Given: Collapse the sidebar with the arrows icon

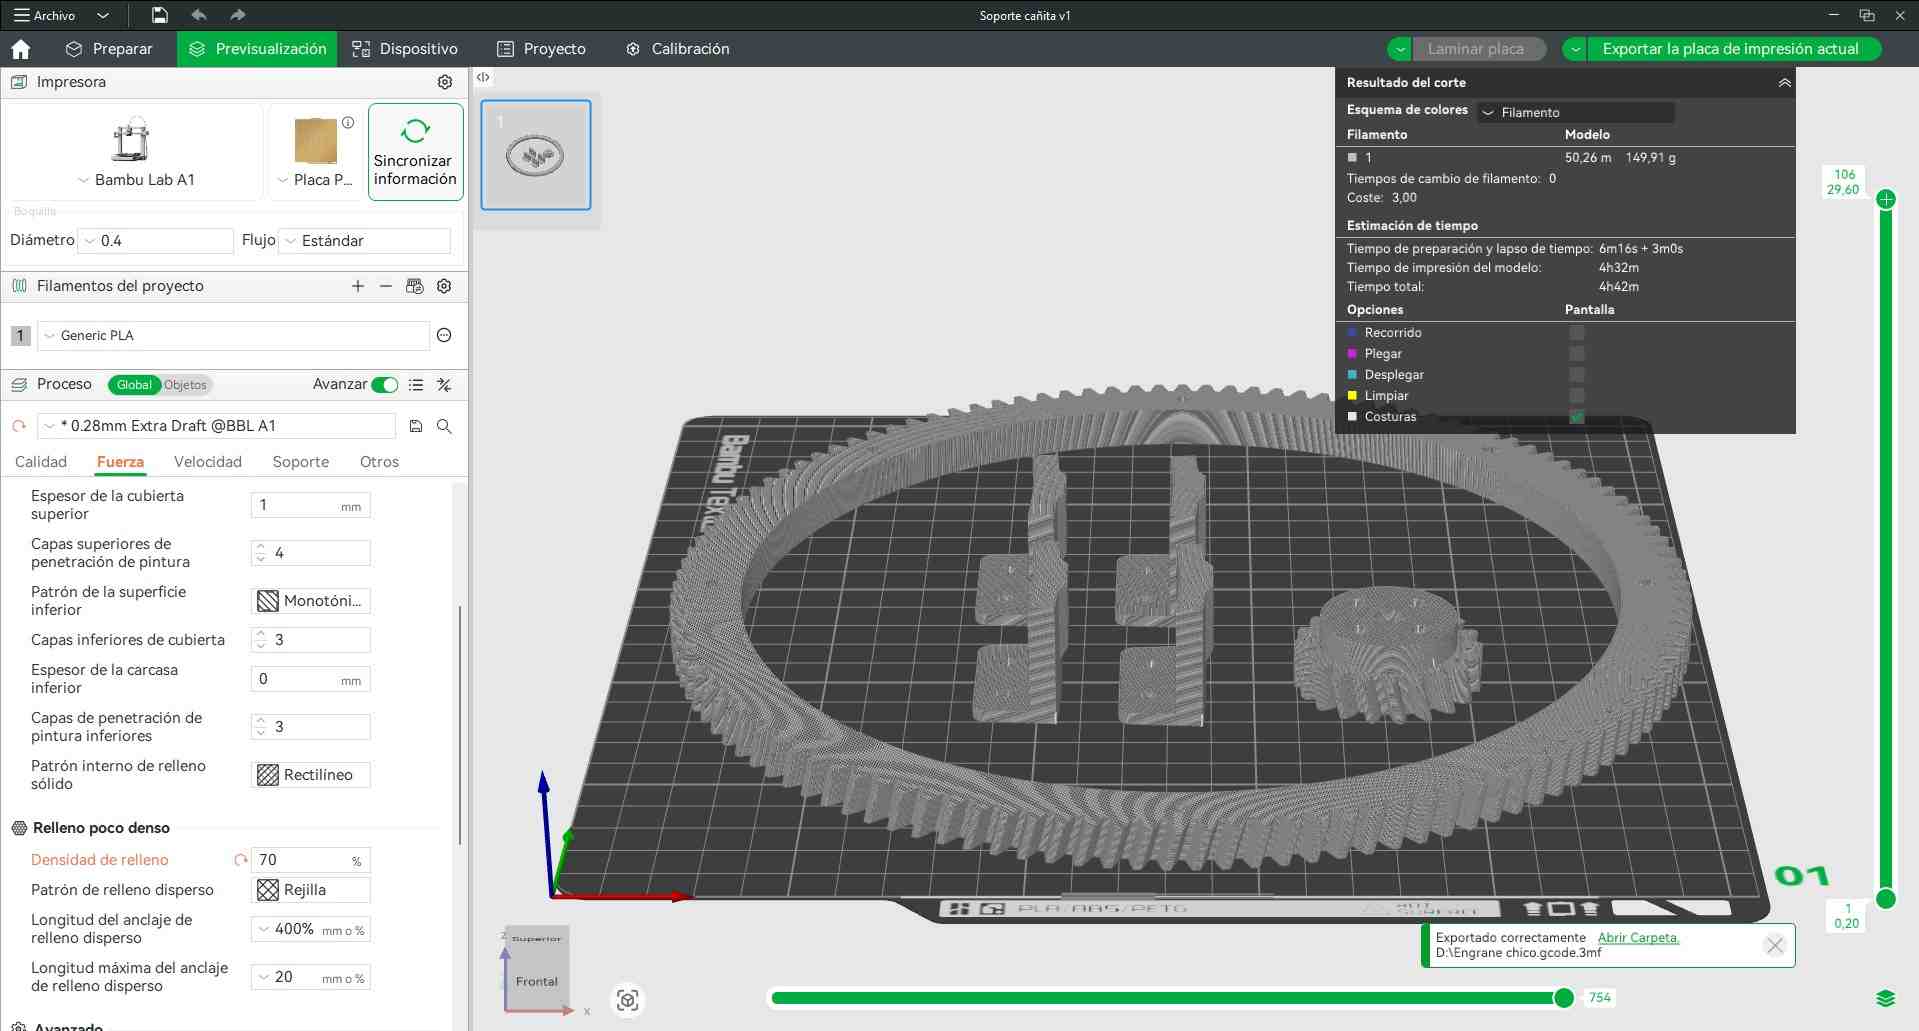Looking at the screenshot, I should click(x=483, y=77).
